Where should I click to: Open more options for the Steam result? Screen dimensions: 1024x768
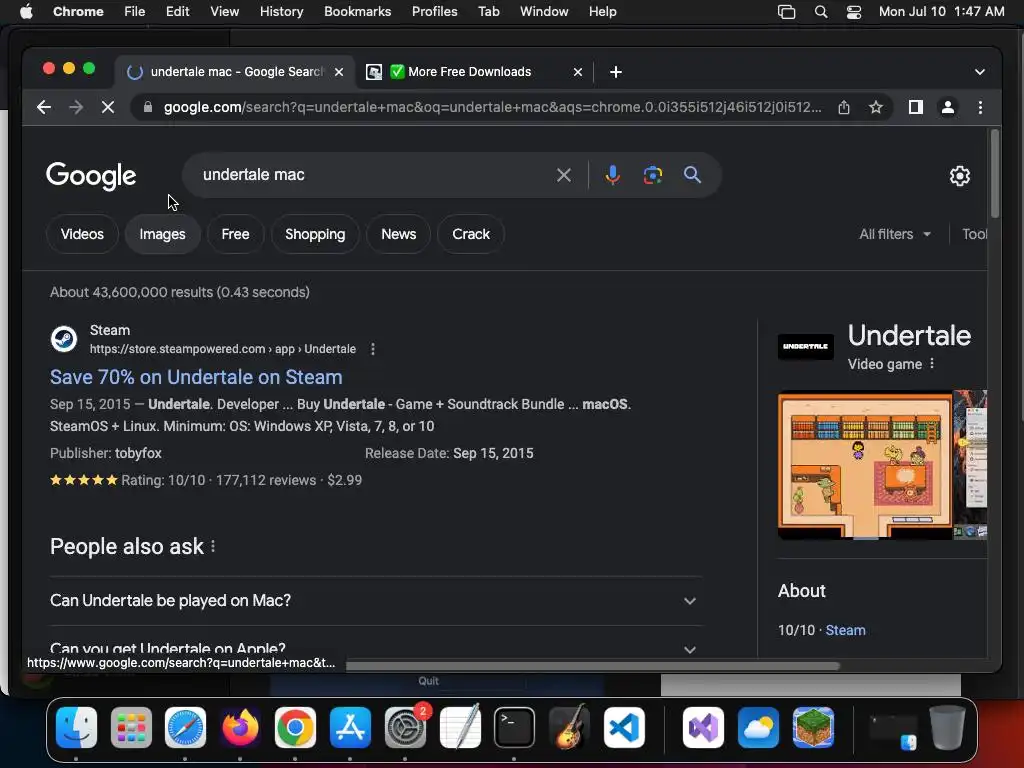[x=373, y=349]
